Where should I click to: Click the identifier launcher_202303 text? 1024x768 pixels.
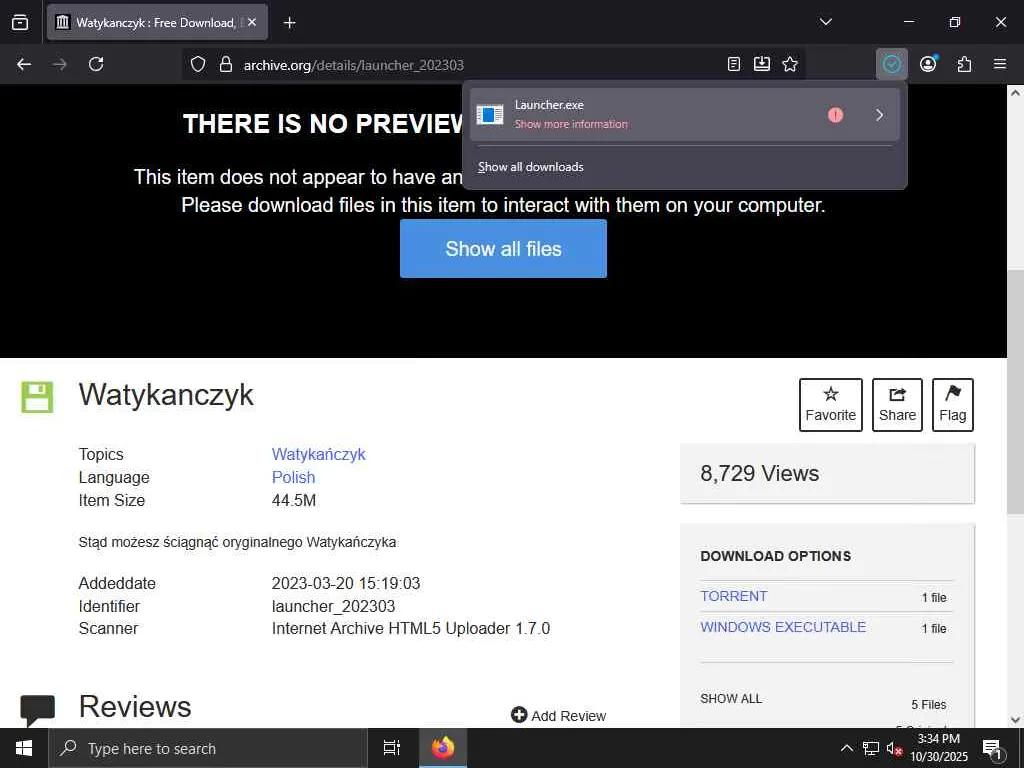(x=333, y=606)
